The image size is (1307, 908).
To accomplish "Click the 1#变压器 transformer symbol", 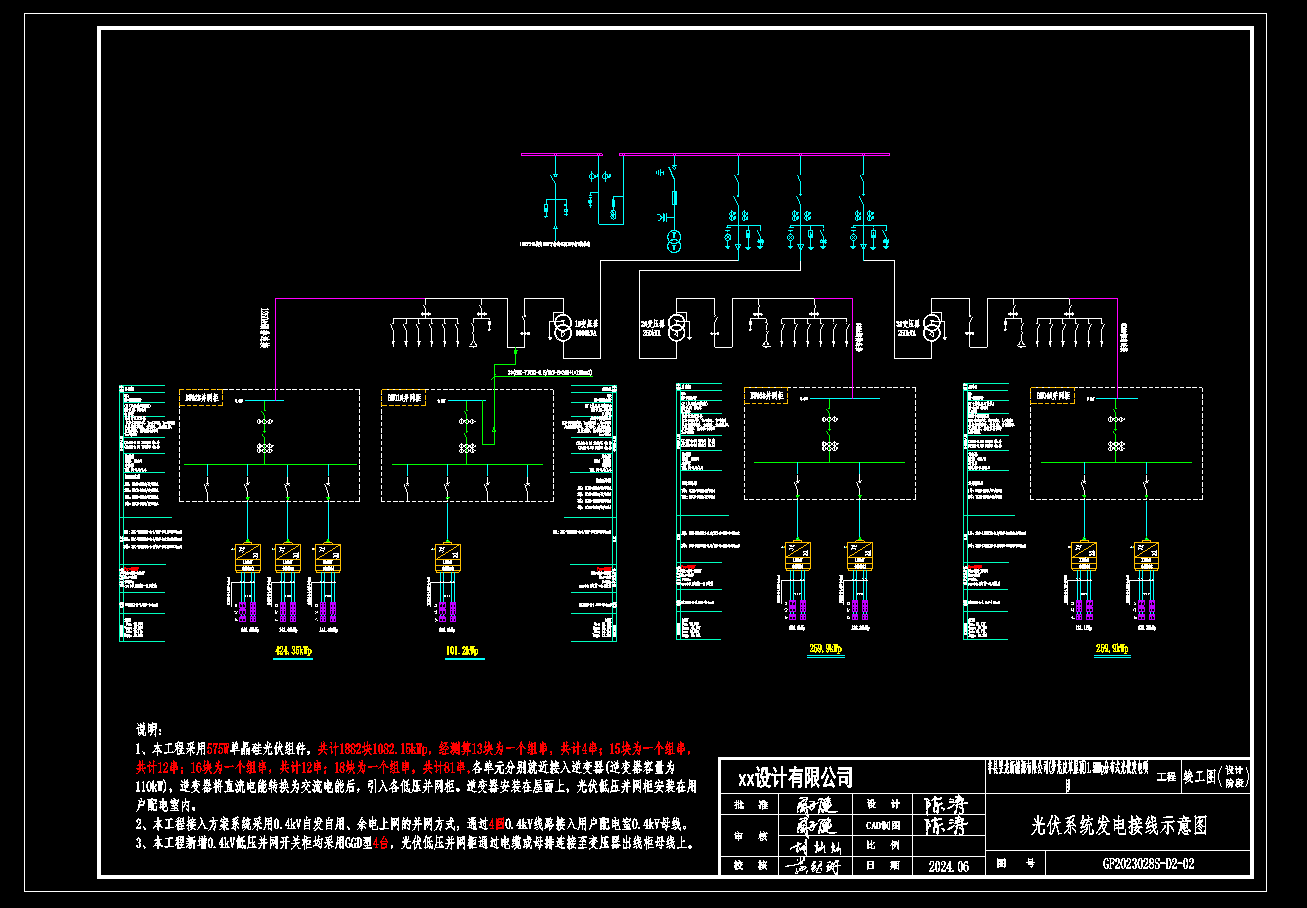I will tap(561, 326).
